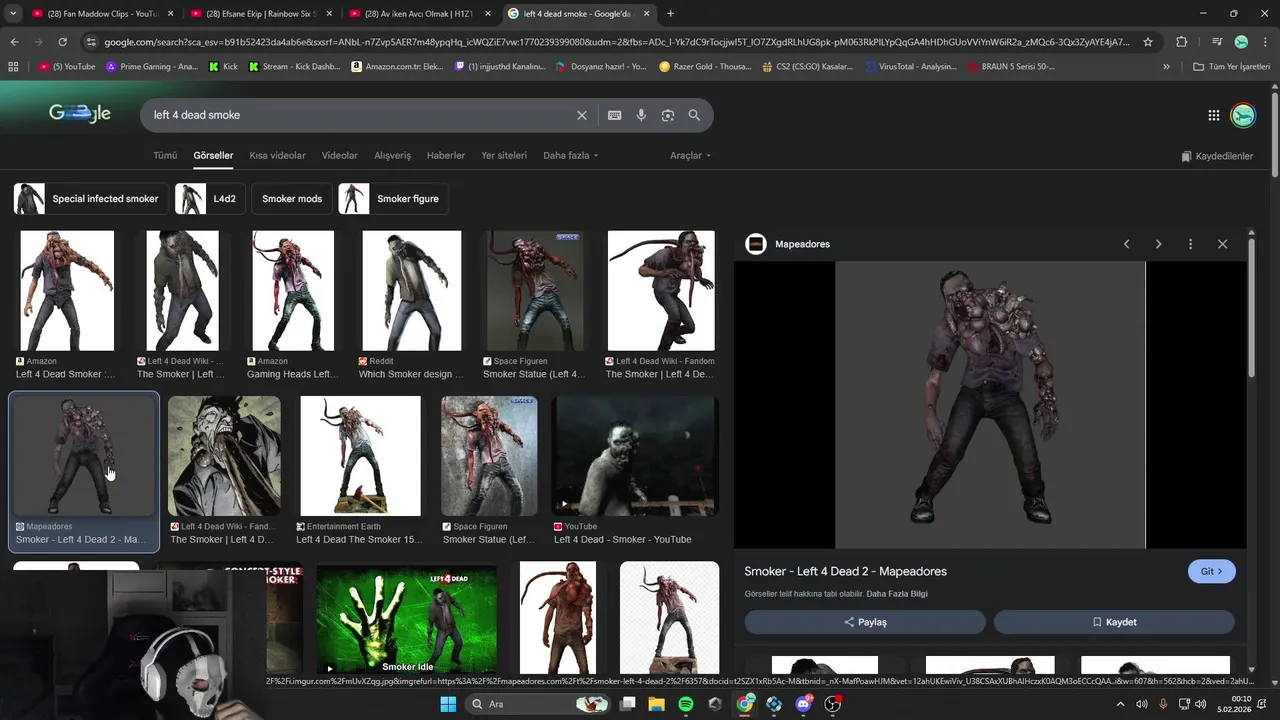Screen dimensions: 1280x720
Task: Click the Paylaş share button
Action: pos(865,622)
